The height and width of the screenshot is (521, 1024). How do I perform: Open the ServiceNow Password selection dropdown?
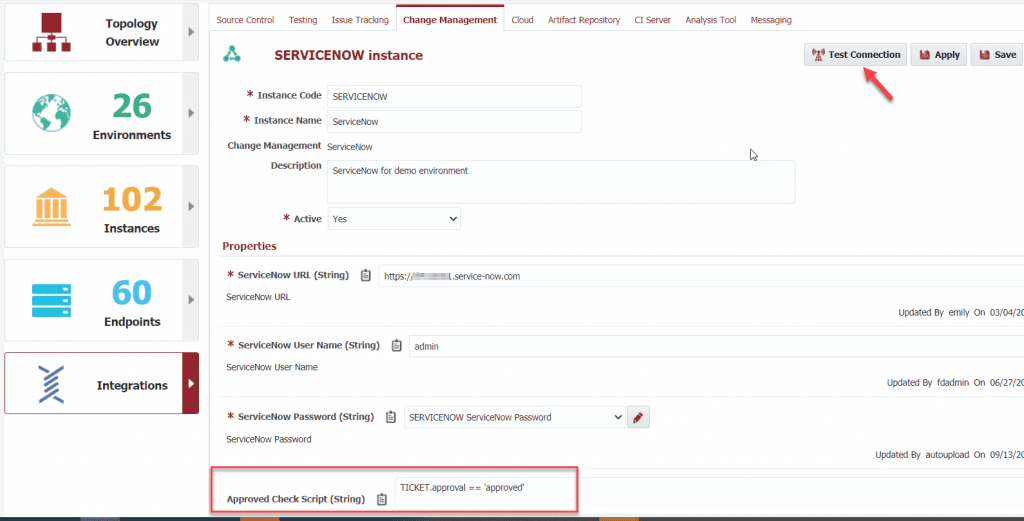pyautogui.click(x=515, y=417)
